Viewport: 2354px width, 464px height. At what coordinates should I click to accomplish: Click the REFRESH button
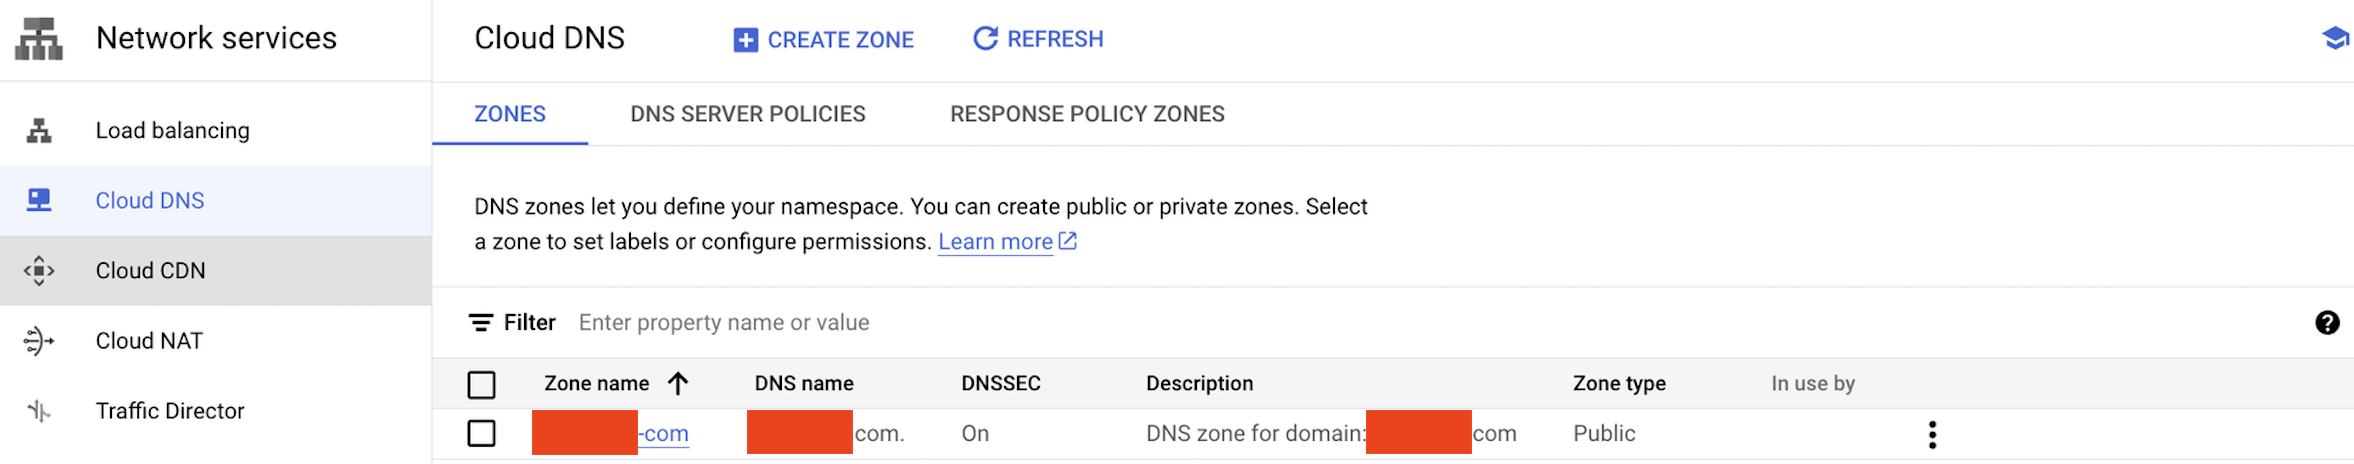click(1038, 39)
